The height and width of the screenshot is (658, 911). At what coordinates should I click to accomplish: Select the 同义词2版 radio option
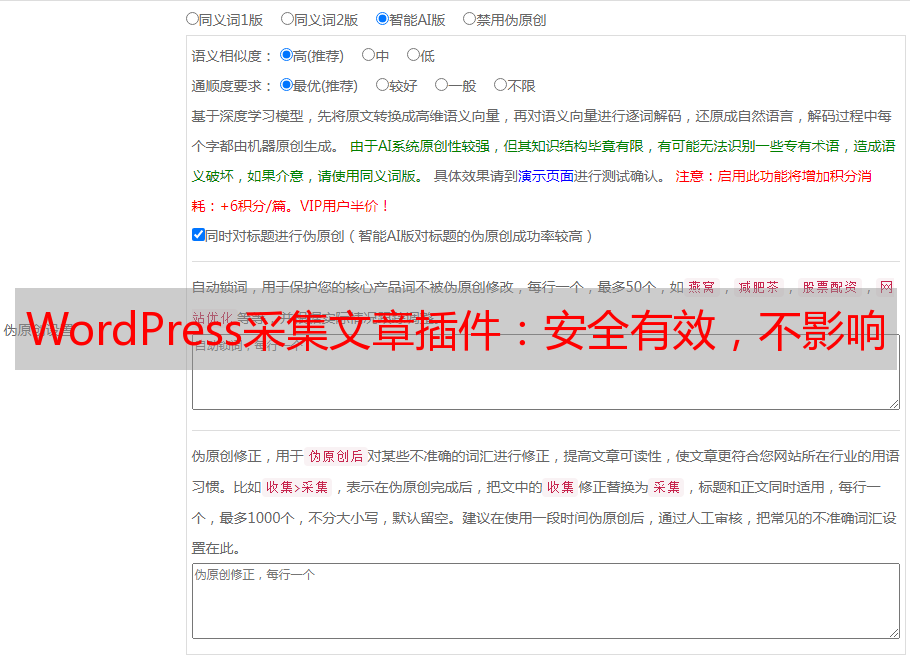click(x=287, y=19)
